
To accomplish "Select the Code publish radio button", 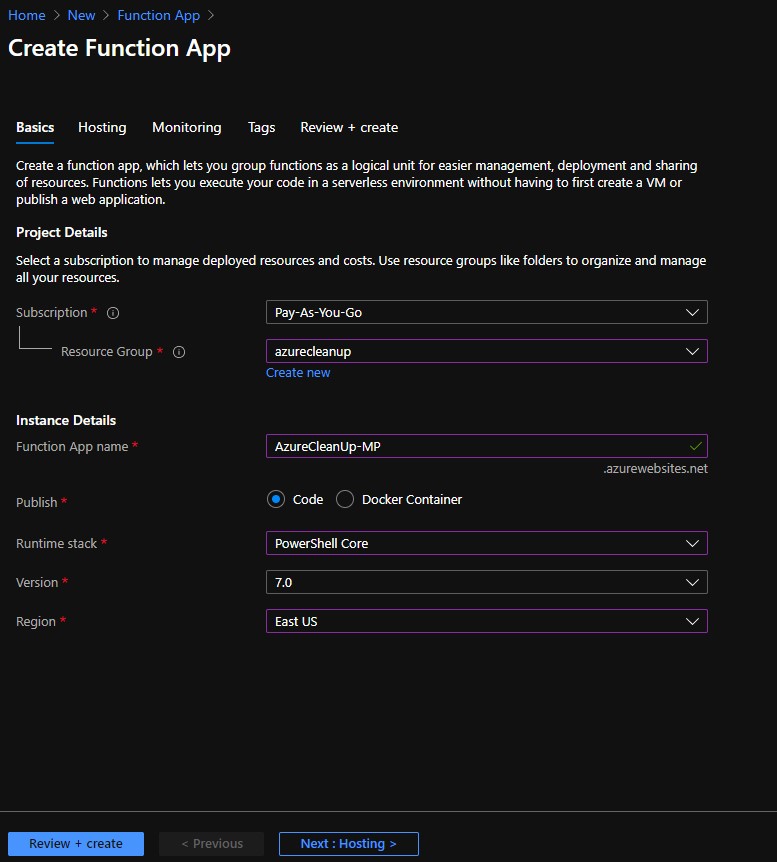I will tap(276, 499).
